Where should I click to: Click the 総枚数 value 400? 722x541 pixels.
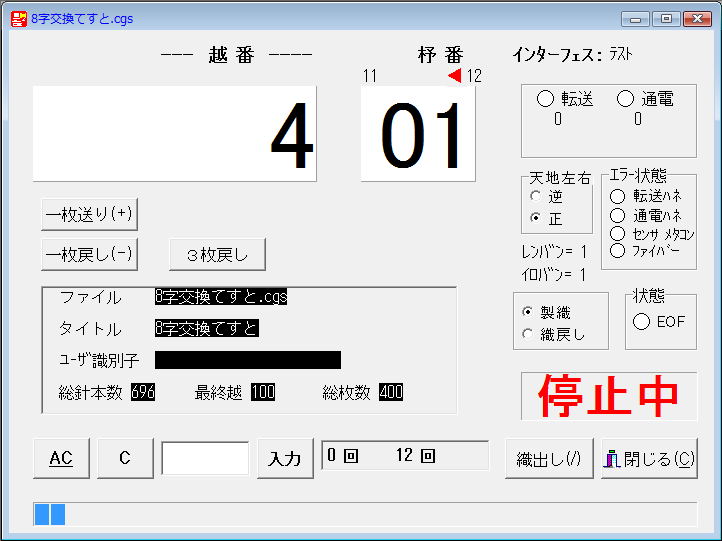(391, 392)
